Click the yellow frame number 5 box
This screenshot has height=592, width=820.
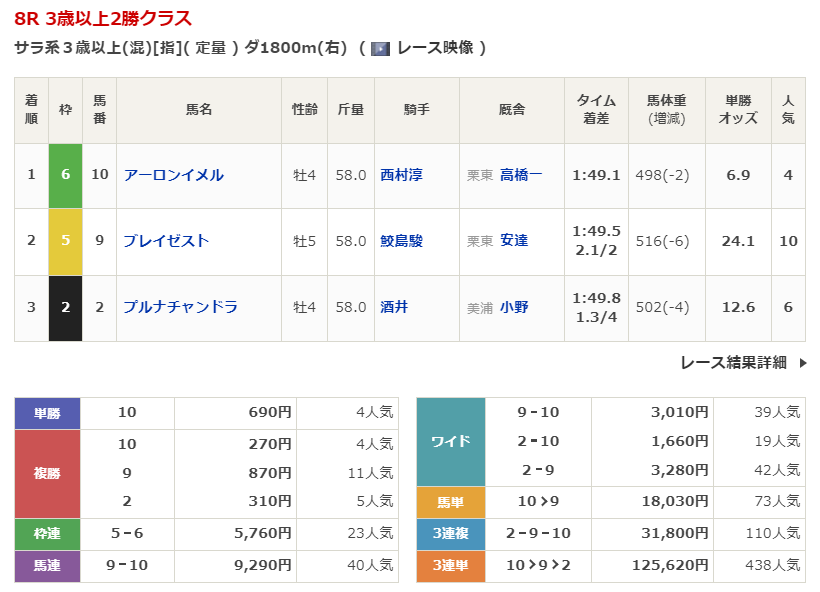[65, 241]
